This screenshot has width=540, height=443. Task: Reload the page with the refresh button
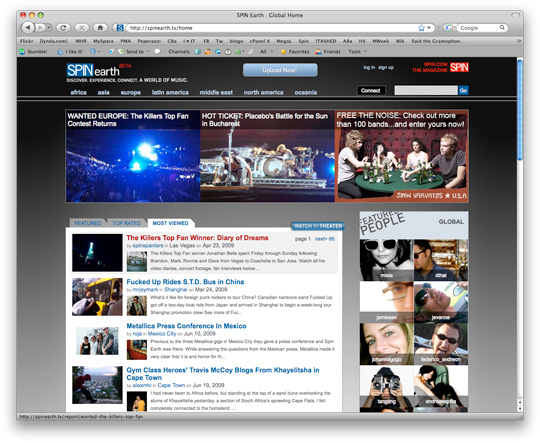tap(63, 28)
